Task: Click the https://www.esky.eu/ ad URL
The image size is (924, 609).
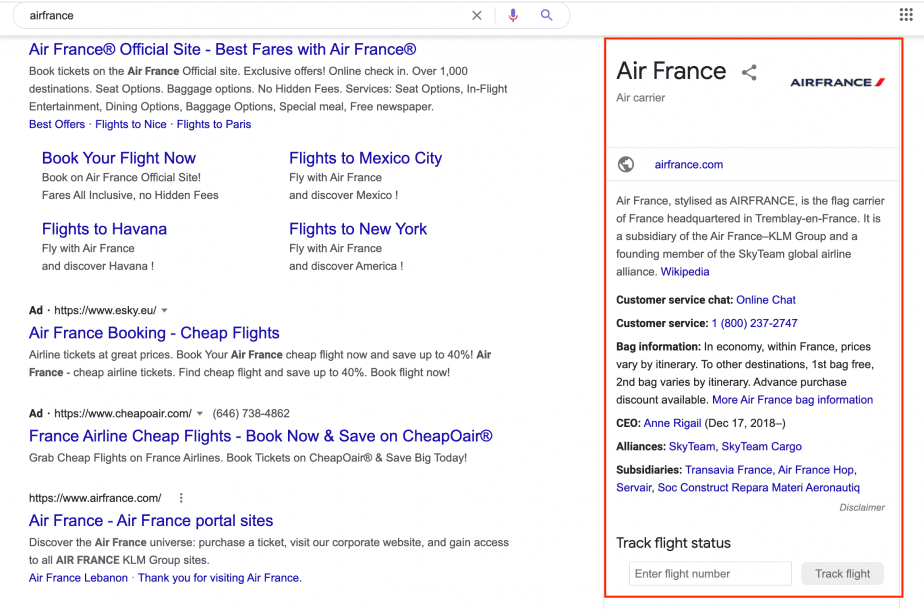Action: click(x=105, y=311)
